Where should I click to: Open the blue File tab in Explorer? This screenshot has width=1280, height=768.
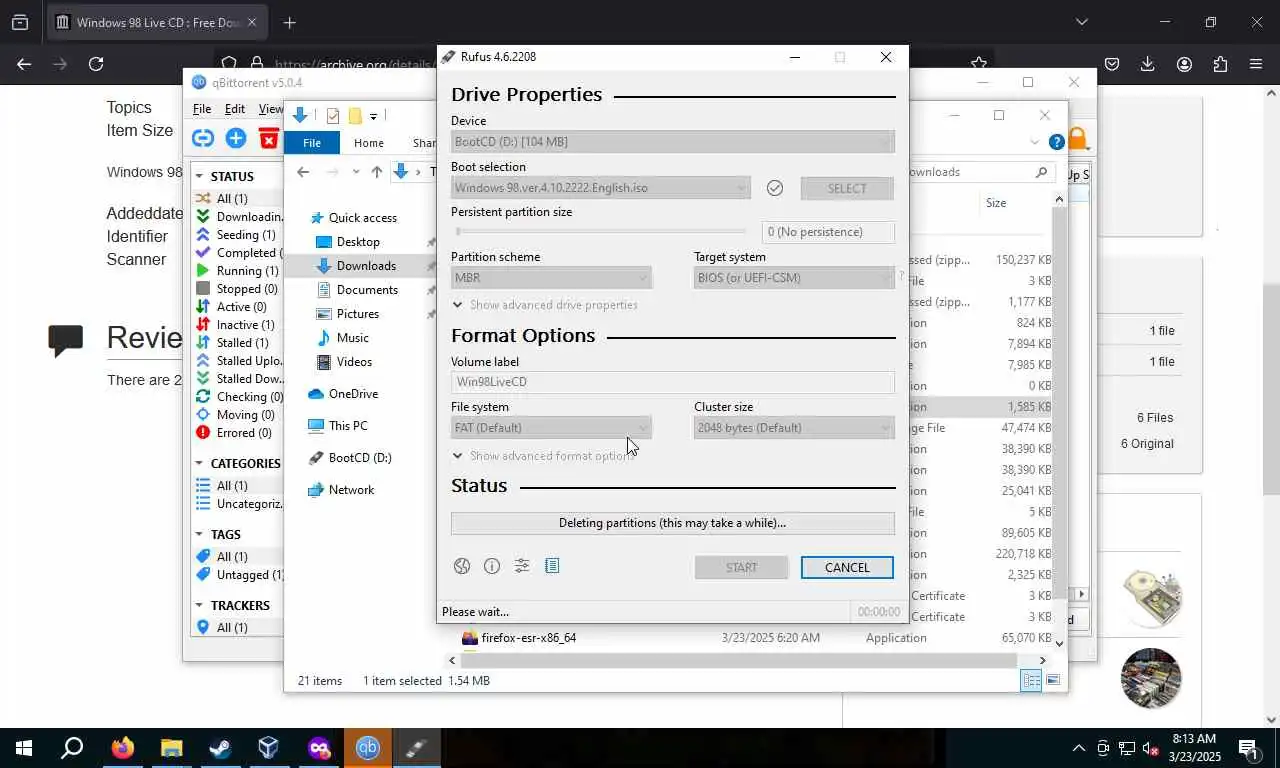(x=312, y=143)
